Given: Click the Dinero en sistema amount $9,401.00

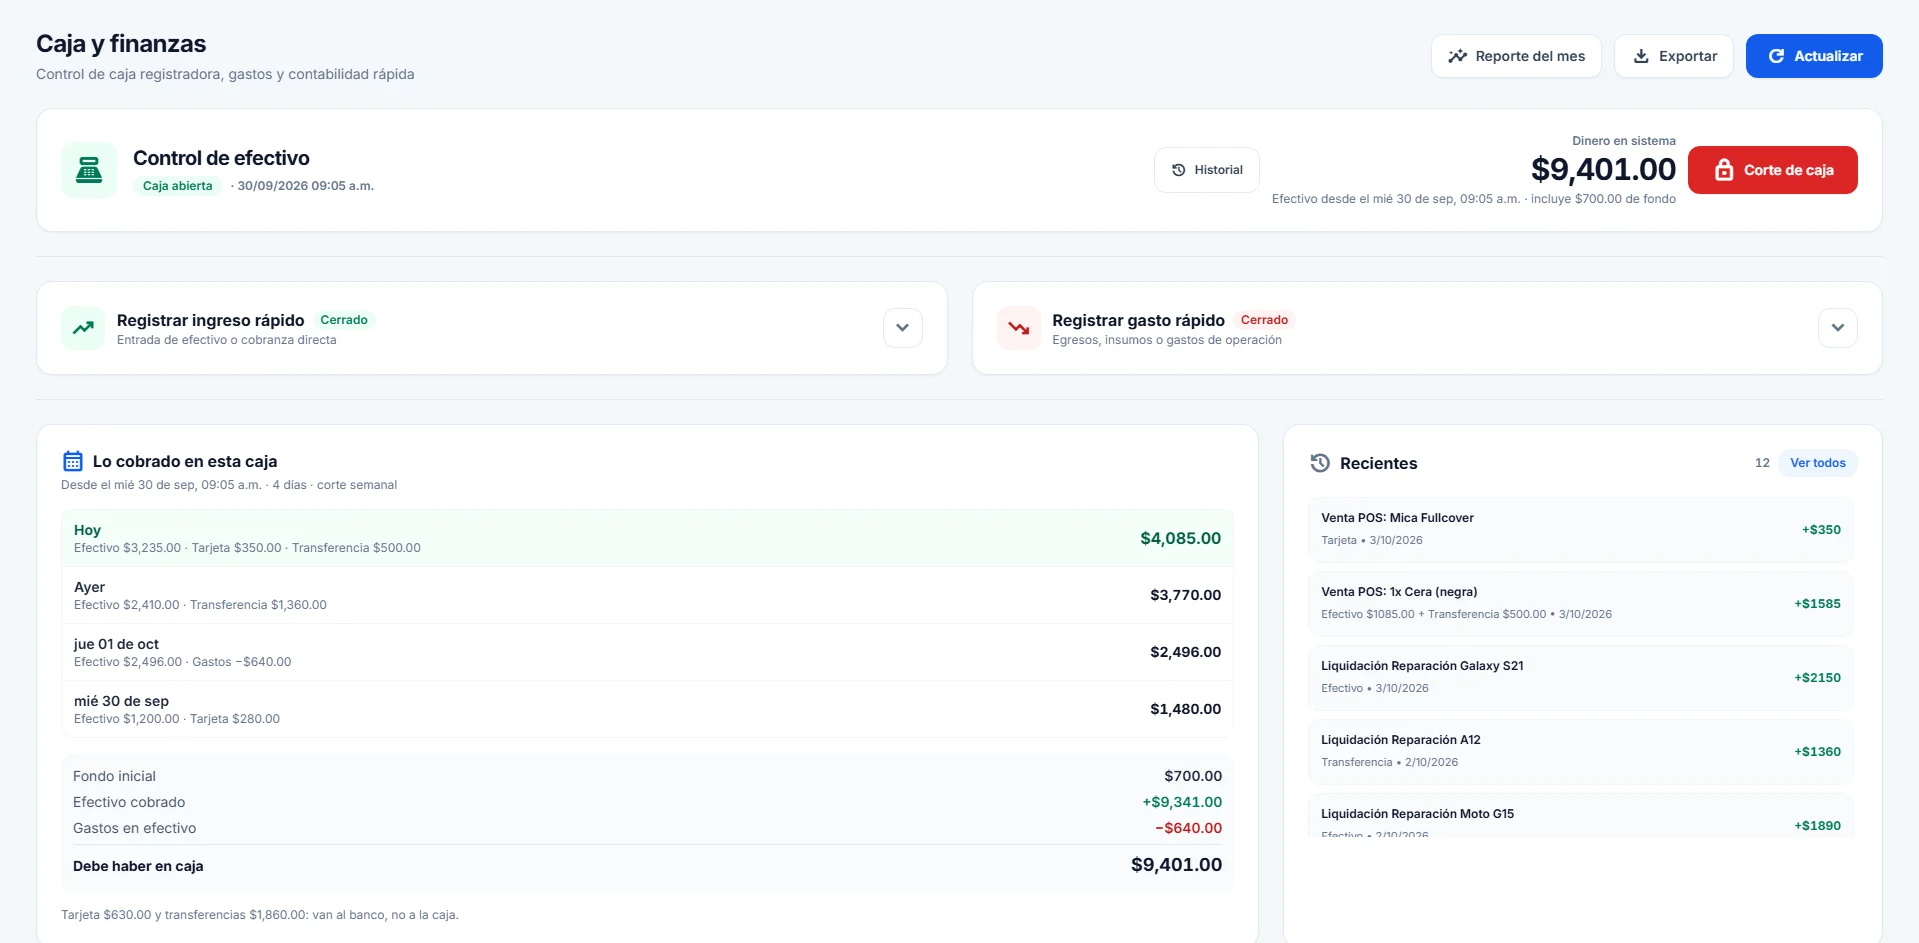Looking at the screenshot, I should (x=1603, y=169).
